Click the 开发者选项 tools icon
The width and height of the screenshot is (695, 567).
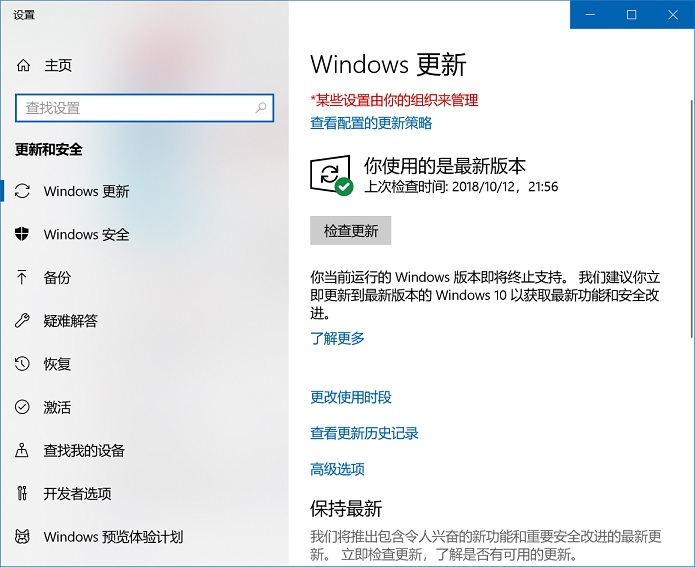tap(22, 493)
